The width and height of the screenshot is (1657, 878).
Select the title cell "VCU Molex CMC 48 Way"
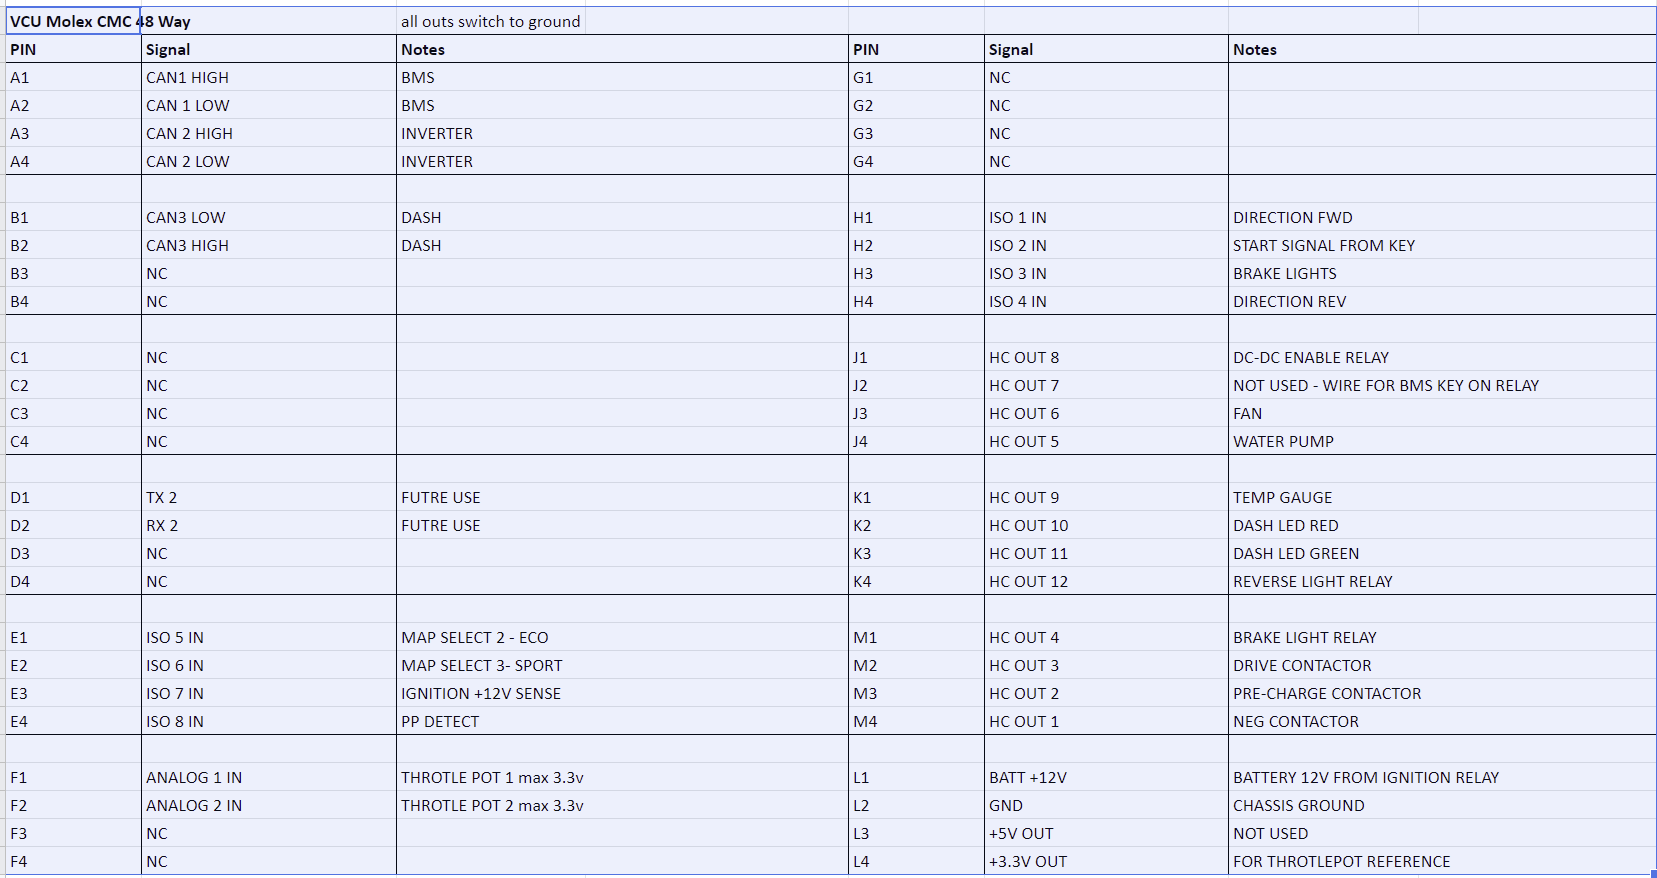(x=73, y=21)
